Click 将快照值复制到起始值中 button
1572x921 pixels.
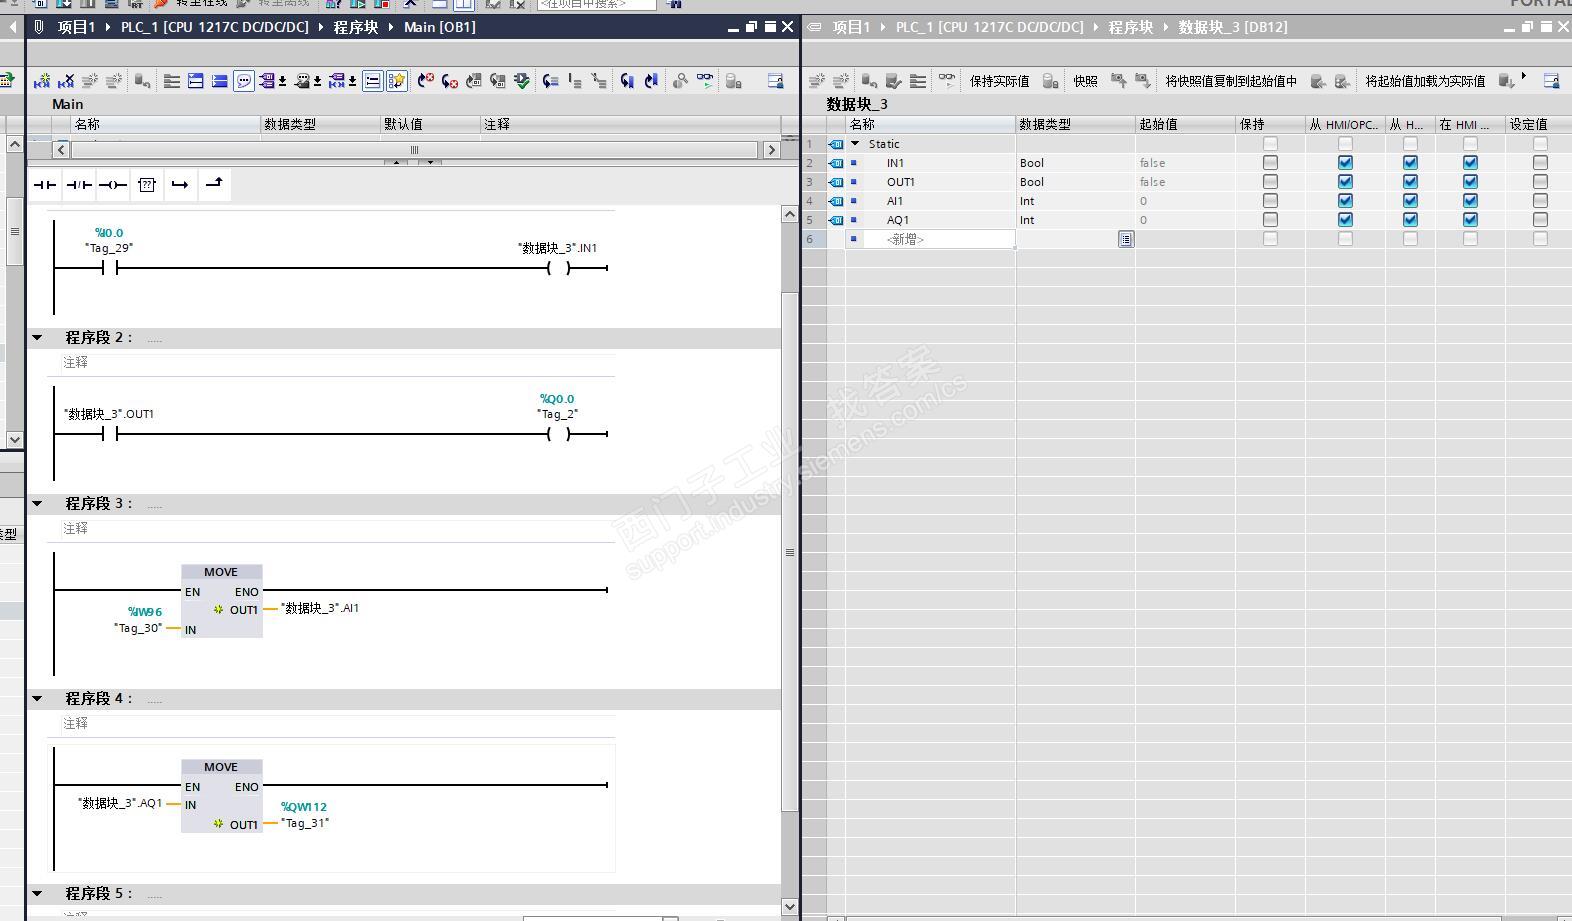(1231, 81)
